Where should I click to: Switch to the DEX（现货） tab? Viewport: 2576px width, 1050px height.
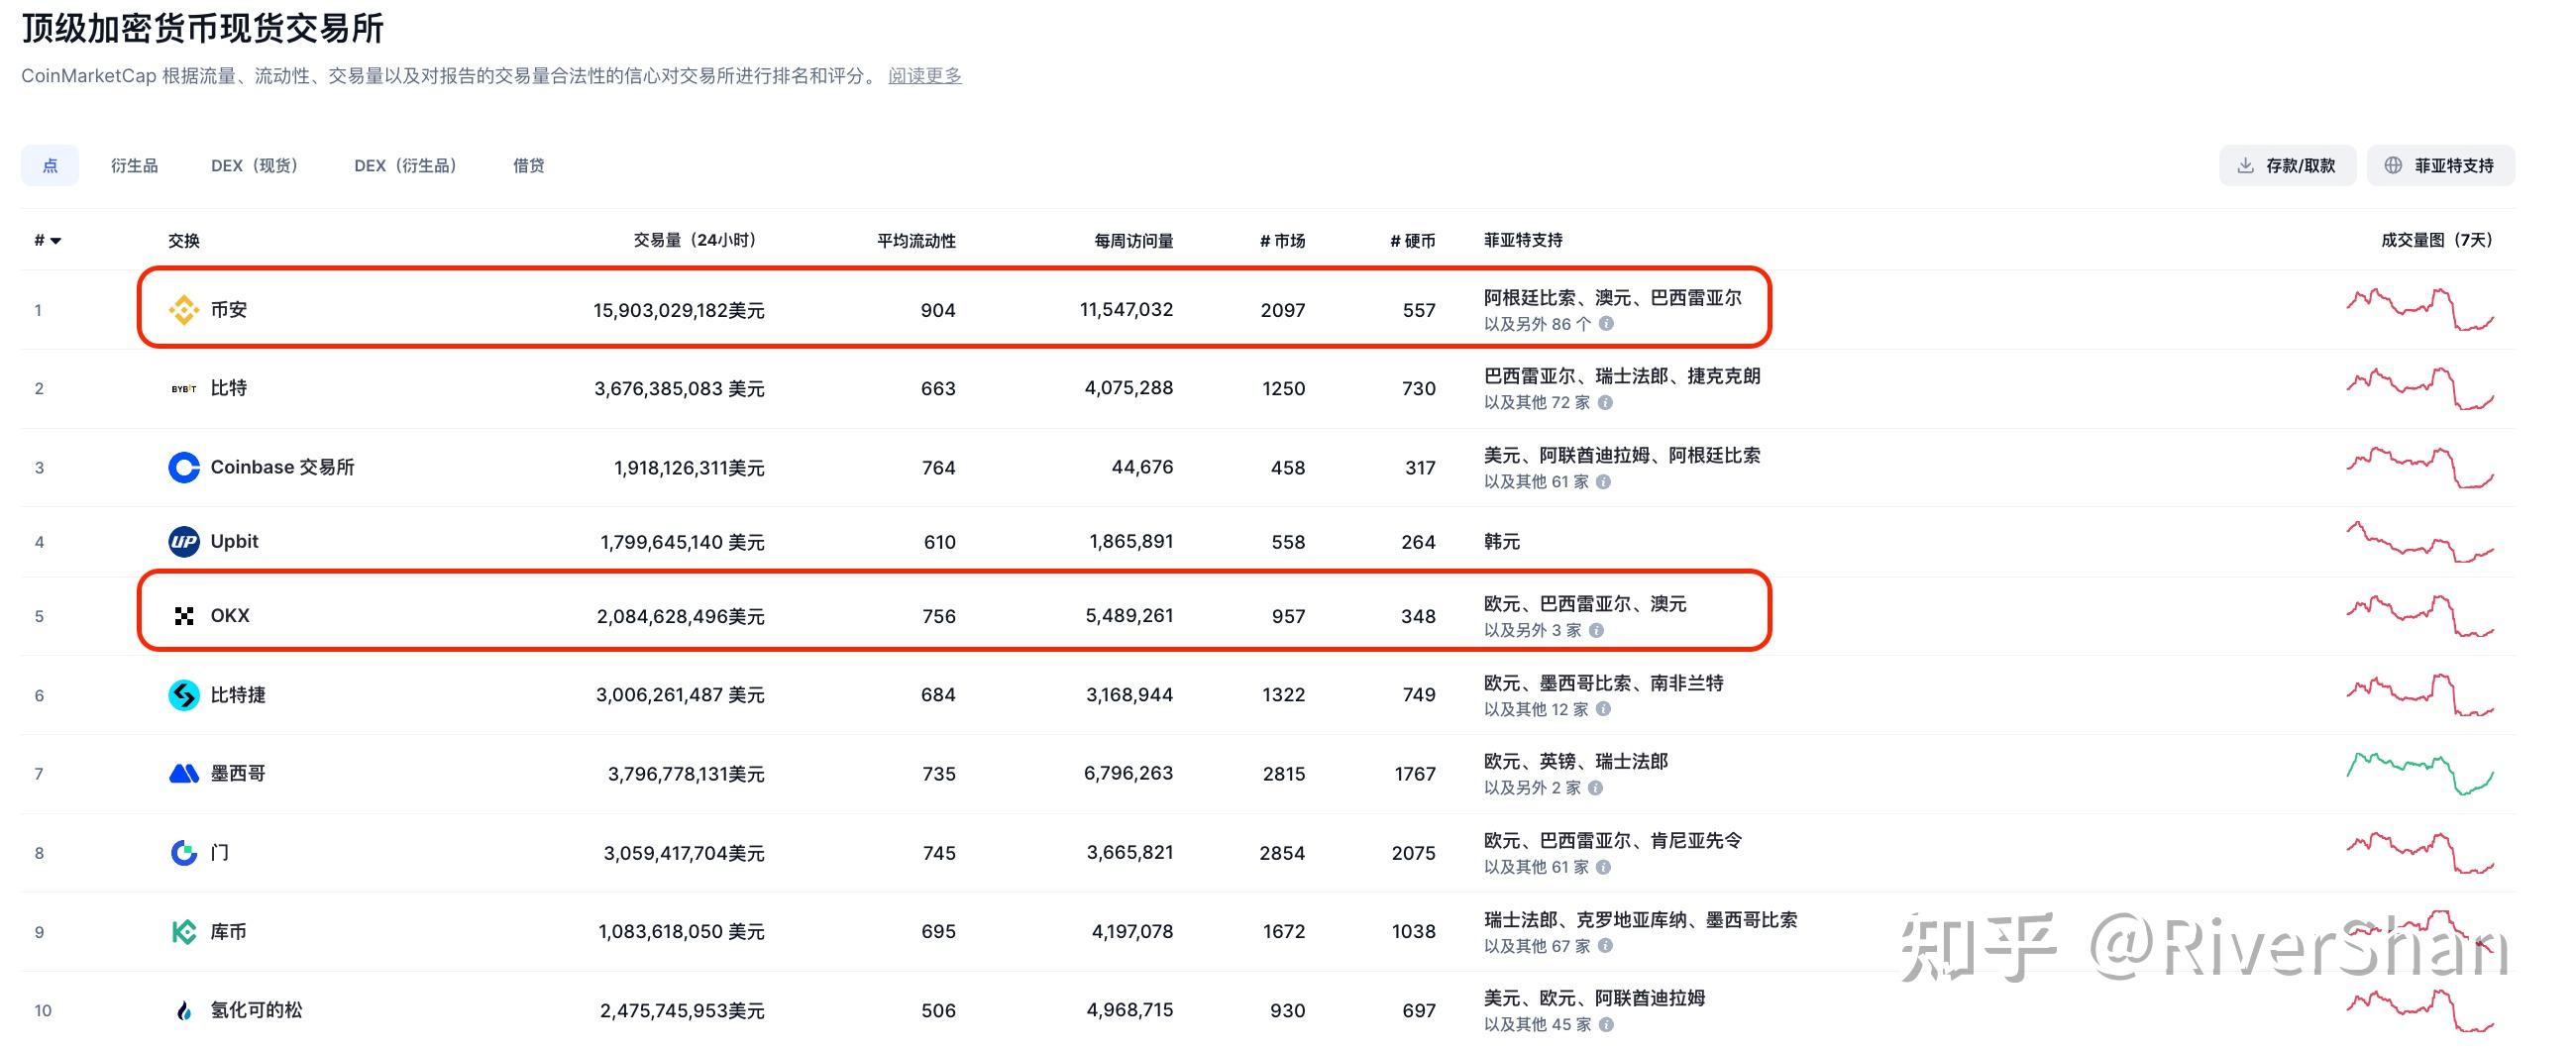tap(254, 166)
